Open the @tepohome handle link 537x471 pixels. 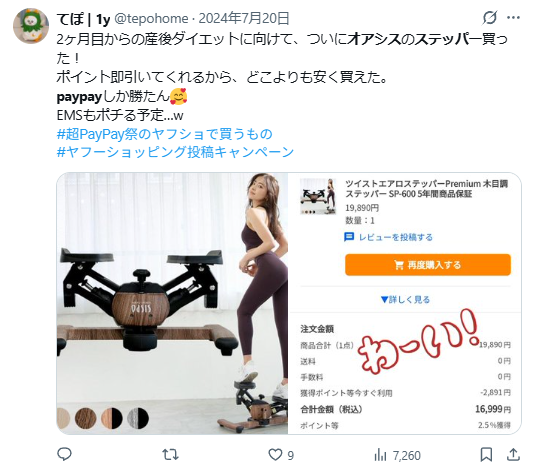151,18
